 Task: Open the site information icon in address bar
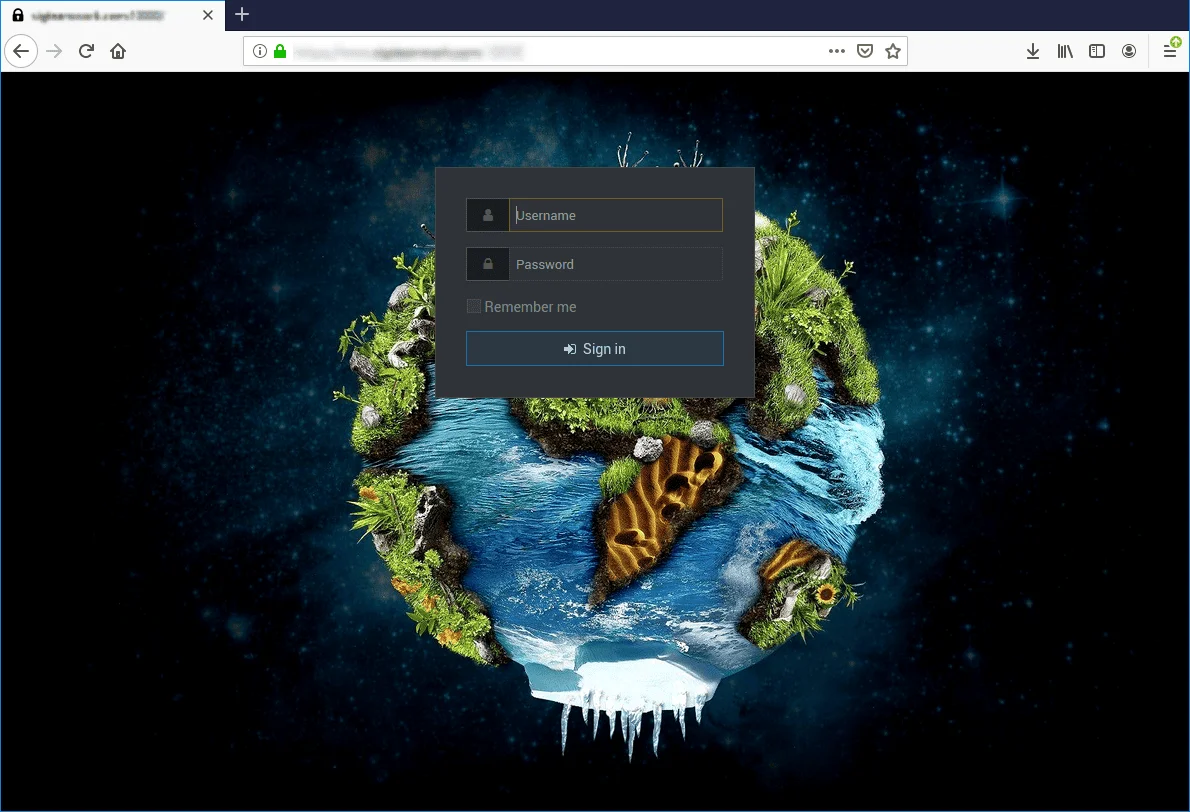click(x=260, y=52)
